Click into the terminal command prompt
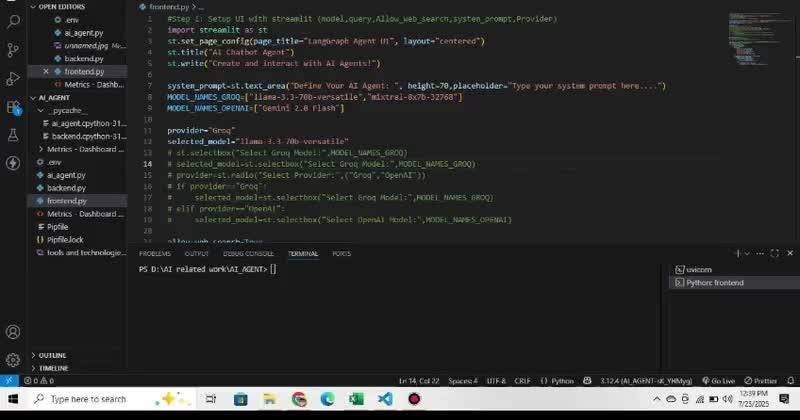This screenshot has height=420, width=800. pyautogui.click(x=273, y=269)
